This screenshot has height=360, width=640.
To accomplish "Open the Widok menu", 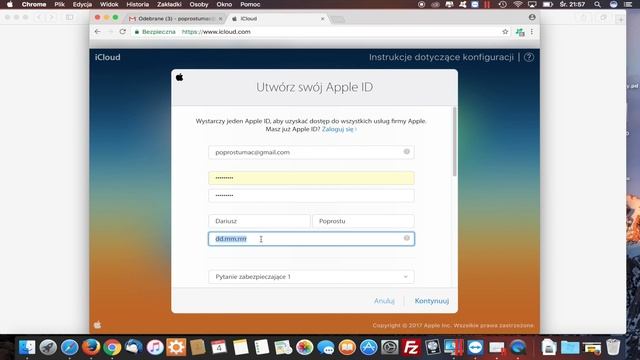I will 109,4.
